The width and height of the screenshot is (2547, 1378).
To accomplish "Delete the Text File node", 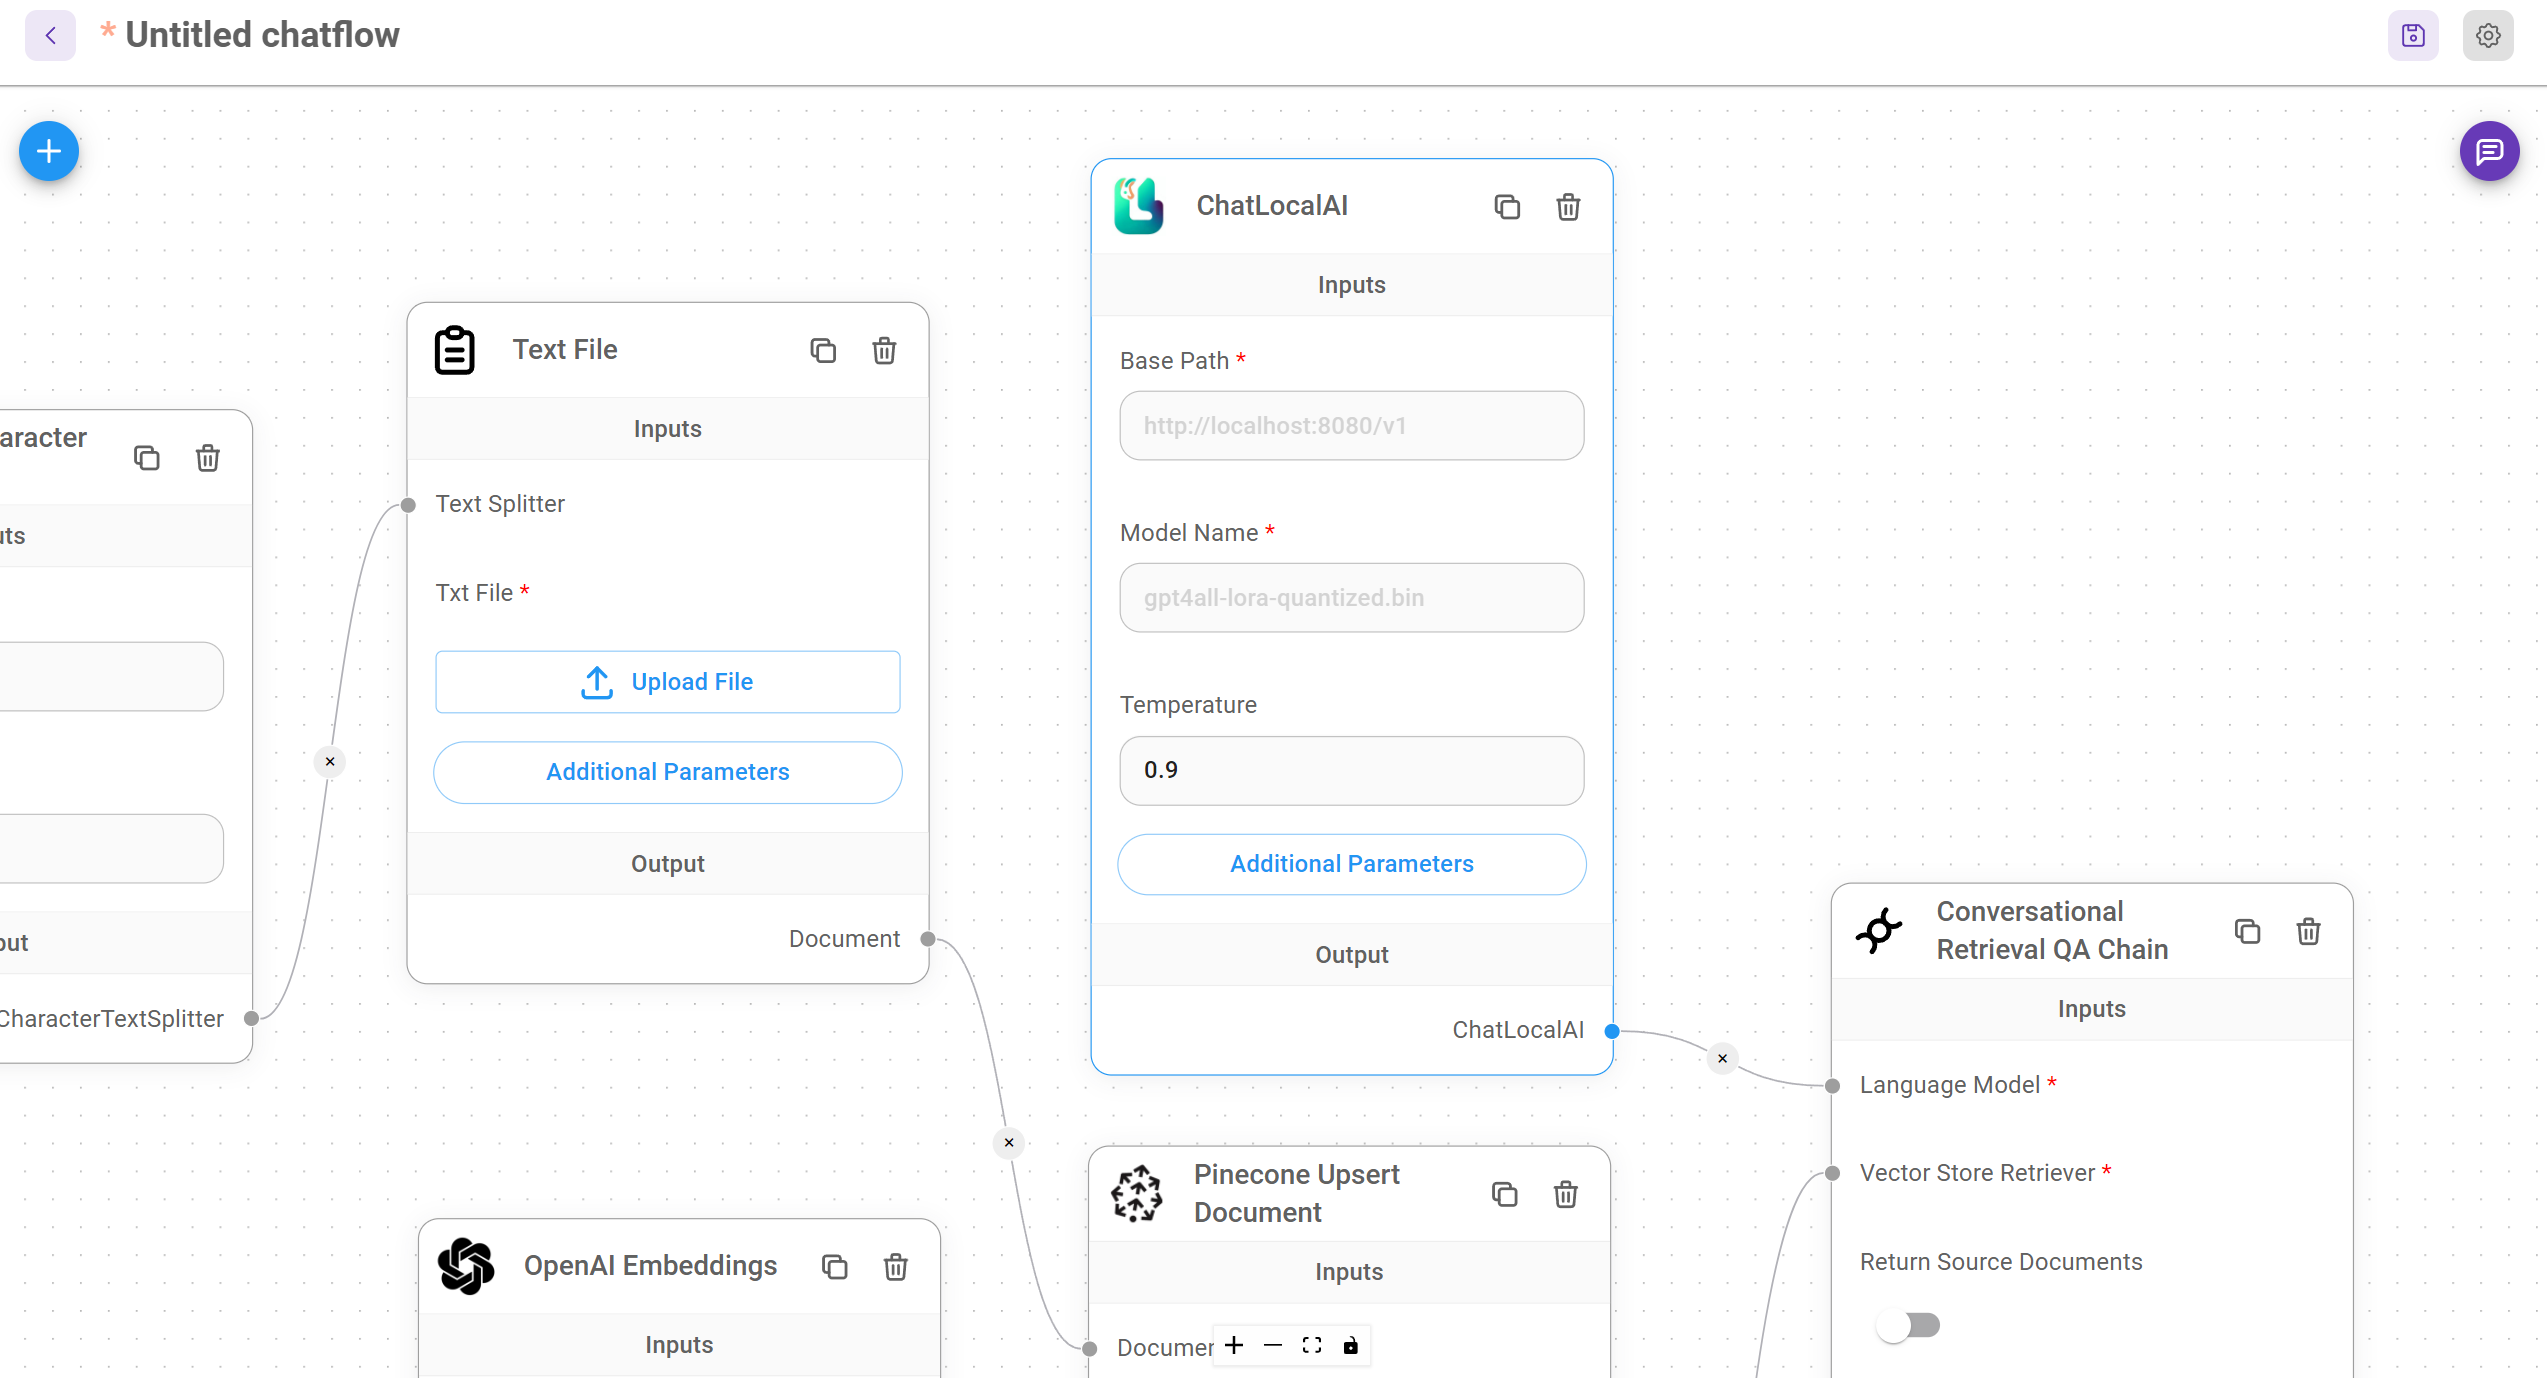I will [x=884, y=351].
